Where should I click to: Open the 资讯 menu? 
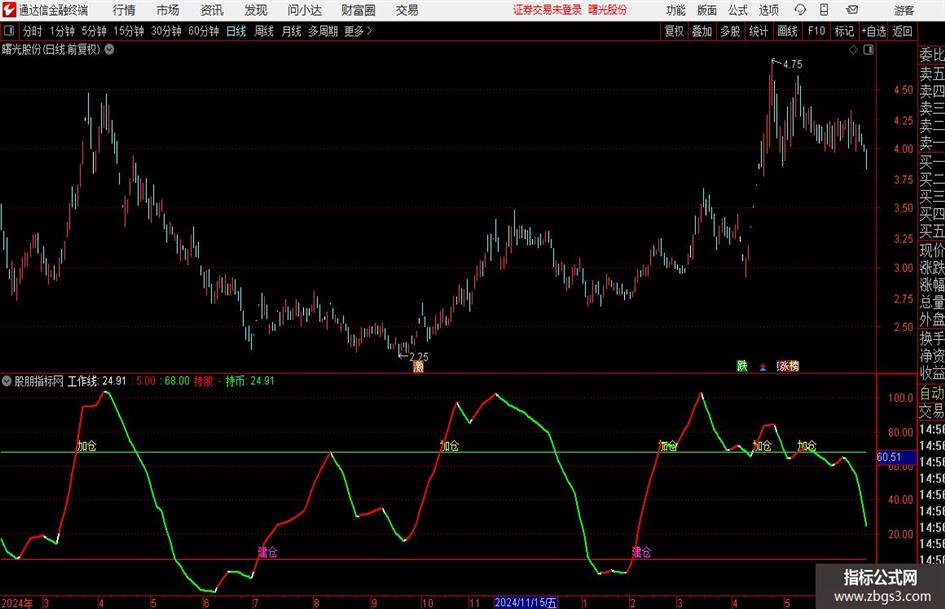[x=212, y=10]
